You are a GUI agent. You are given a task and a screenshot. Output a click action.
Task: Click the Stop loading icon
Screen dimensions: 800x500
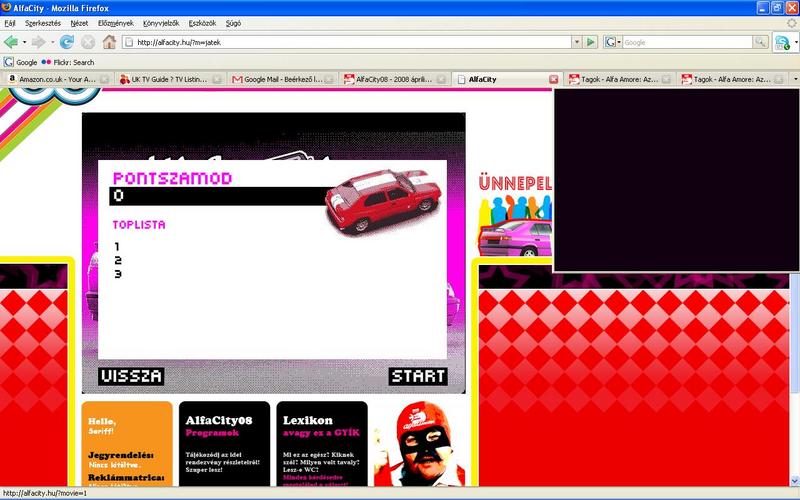click(x=88, y=42)
